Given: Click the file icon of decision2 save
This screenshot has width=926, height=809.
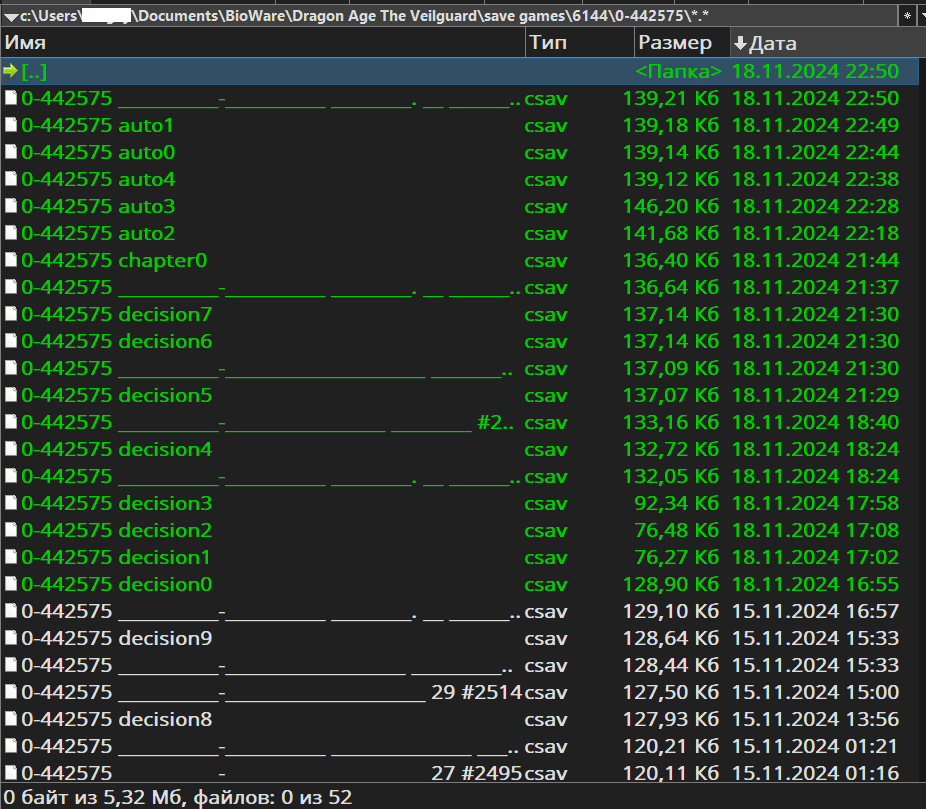Looking at the screenshot, I should pyautogui.click(x=11, y=530).
